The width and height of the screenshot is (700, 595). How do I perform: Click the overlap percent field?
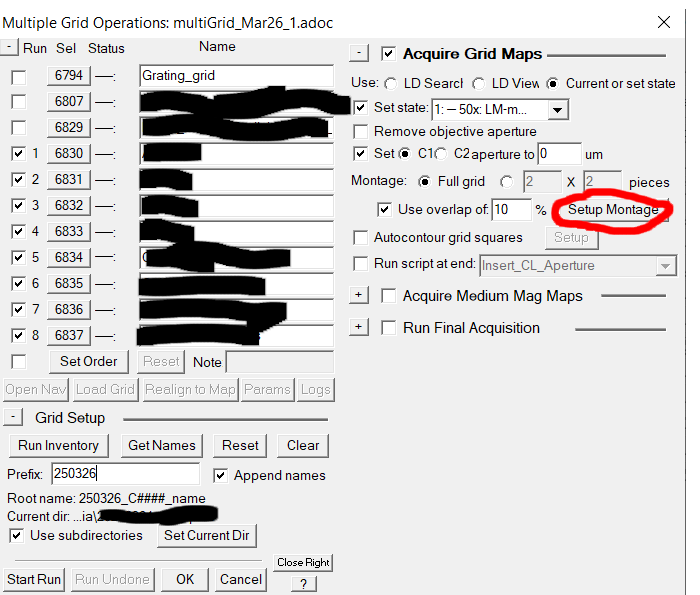coord(512,209)
